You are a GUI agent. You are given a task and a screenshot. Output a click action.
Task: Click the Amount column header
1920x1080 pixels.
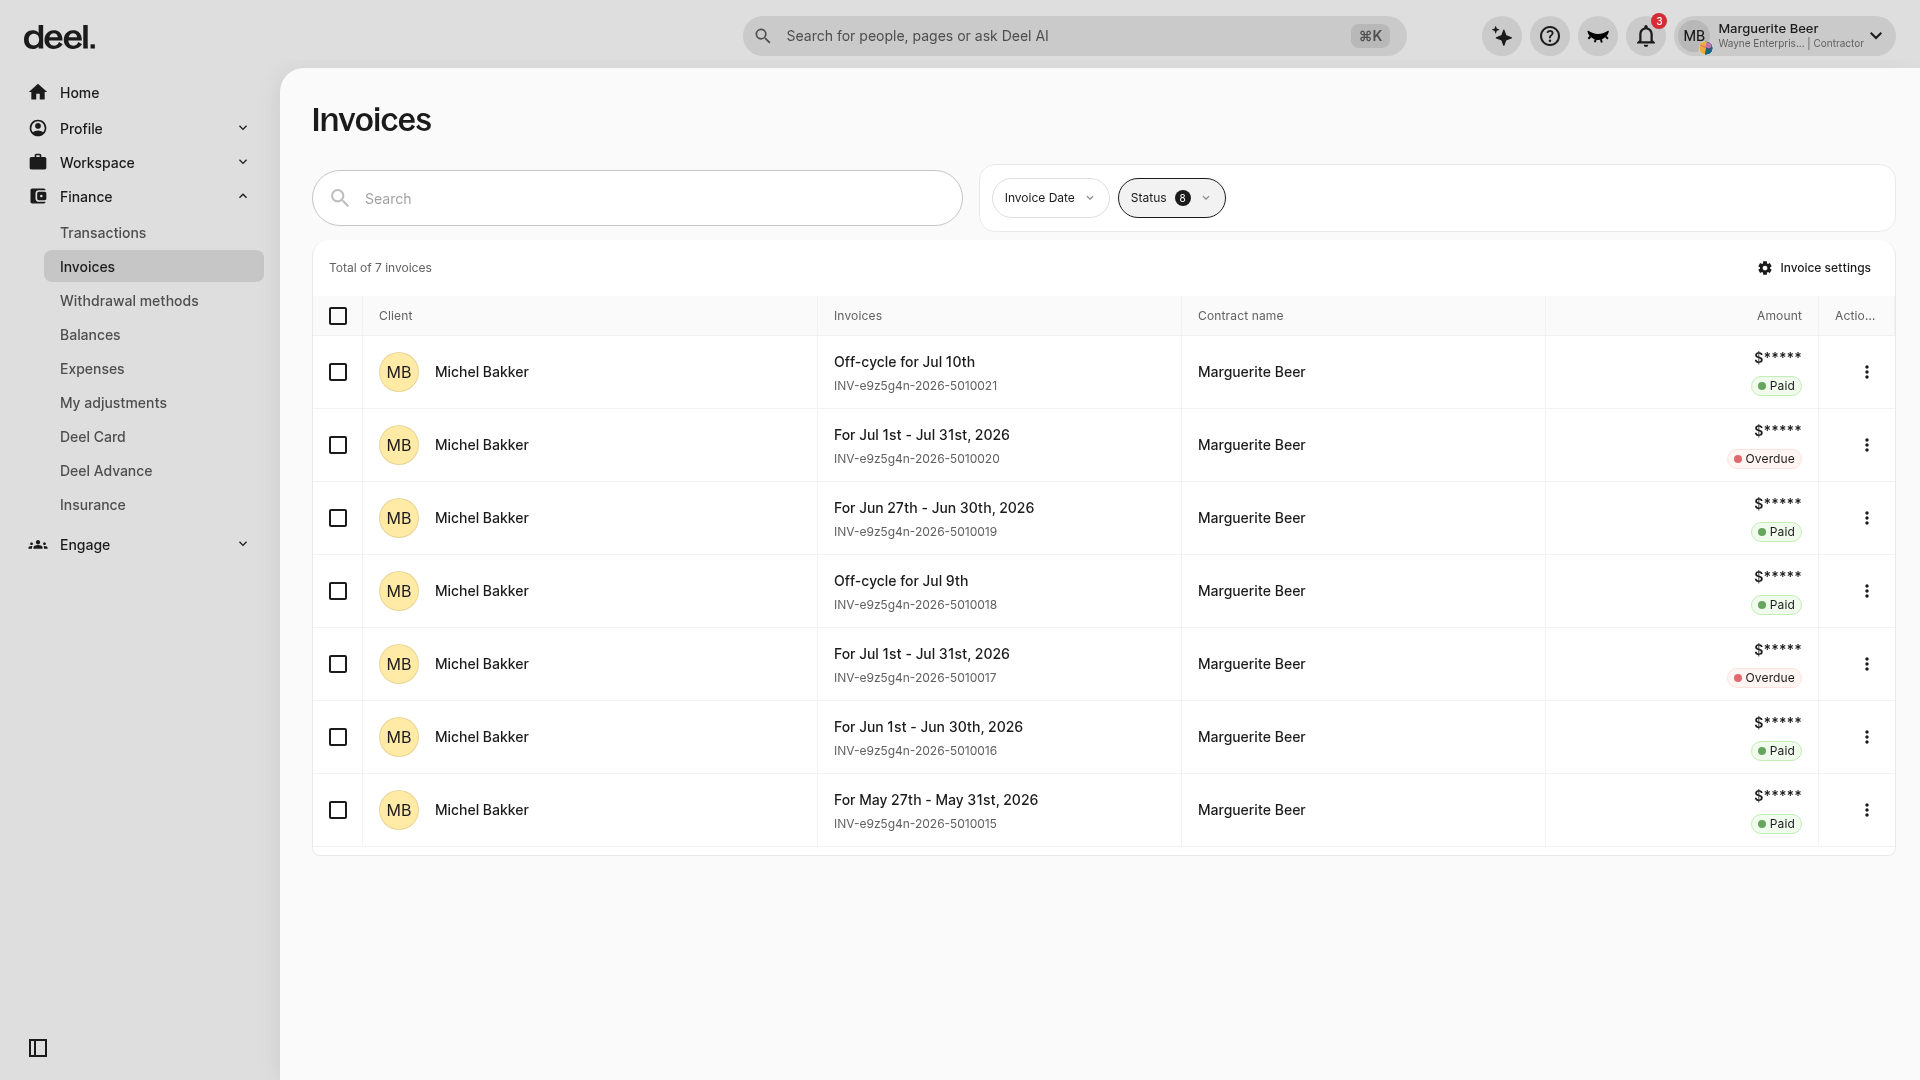[1779, 316]
